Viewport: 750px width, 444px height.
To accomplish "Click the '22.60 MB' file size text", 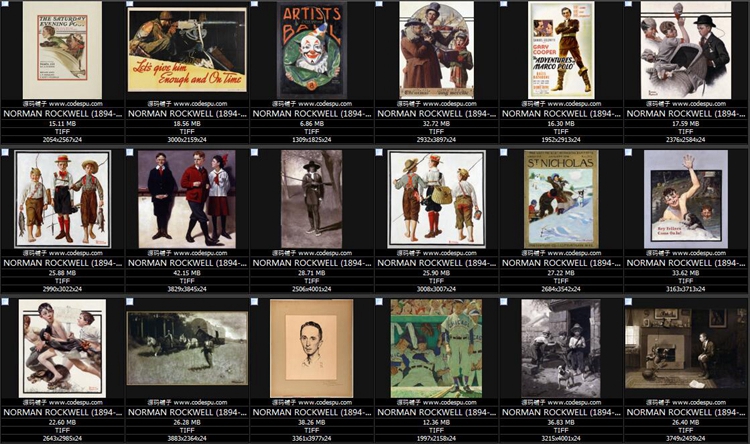I will tap(63, 422).
